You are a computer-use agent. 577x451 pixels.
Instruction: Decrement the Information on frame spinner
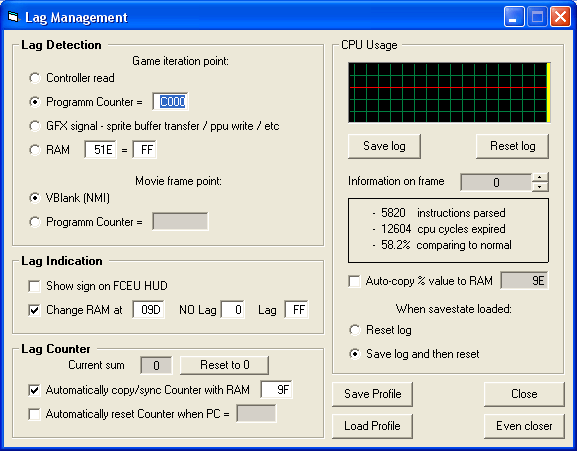[540, 187]
